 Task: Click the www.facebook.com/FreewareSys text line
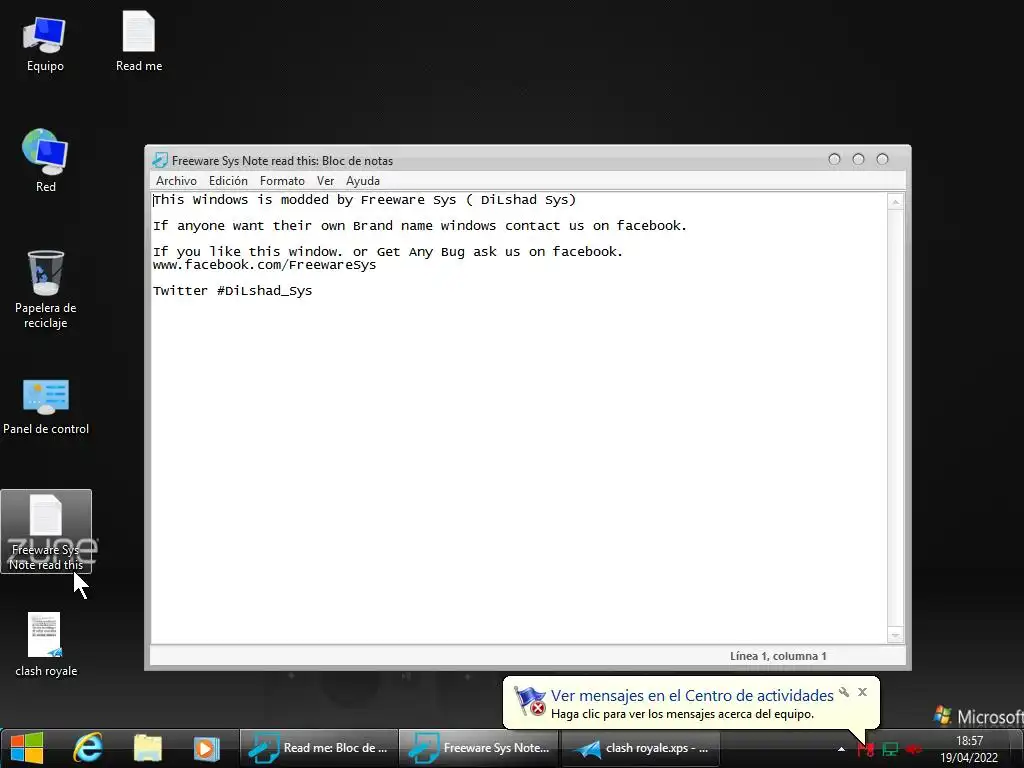(264, 265)
